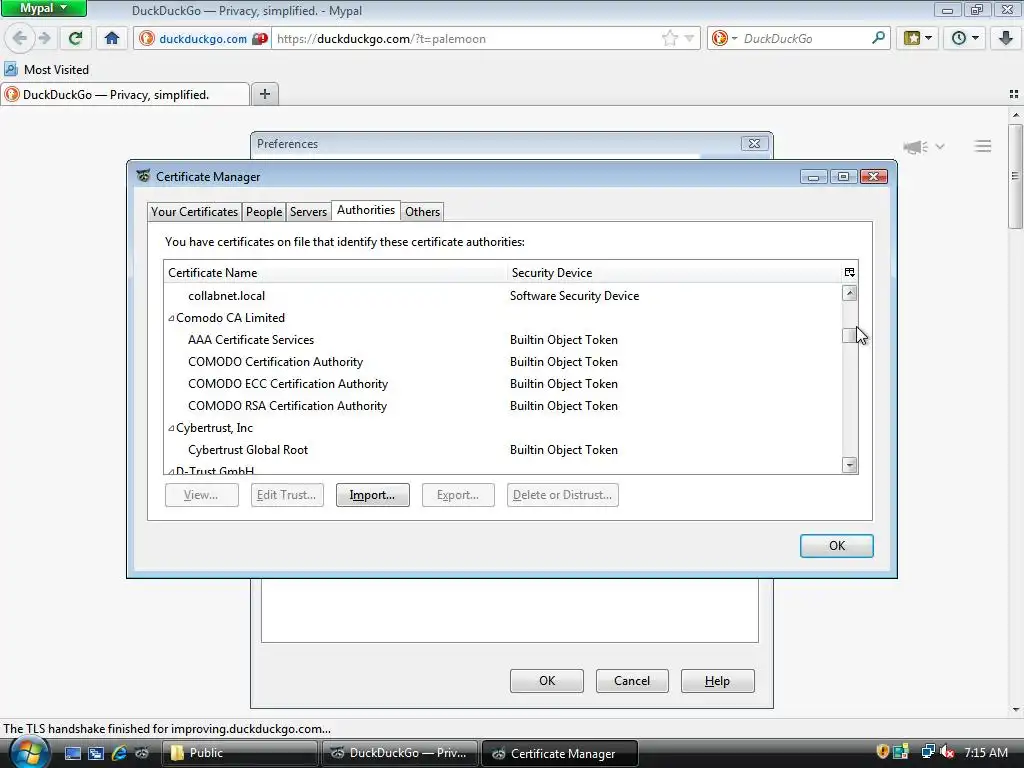Select the DuckDuckGo — Privacy, simplified tab
Image resolution: width=1024 pixels, height=768 pixels.
(x=125, y=95)
